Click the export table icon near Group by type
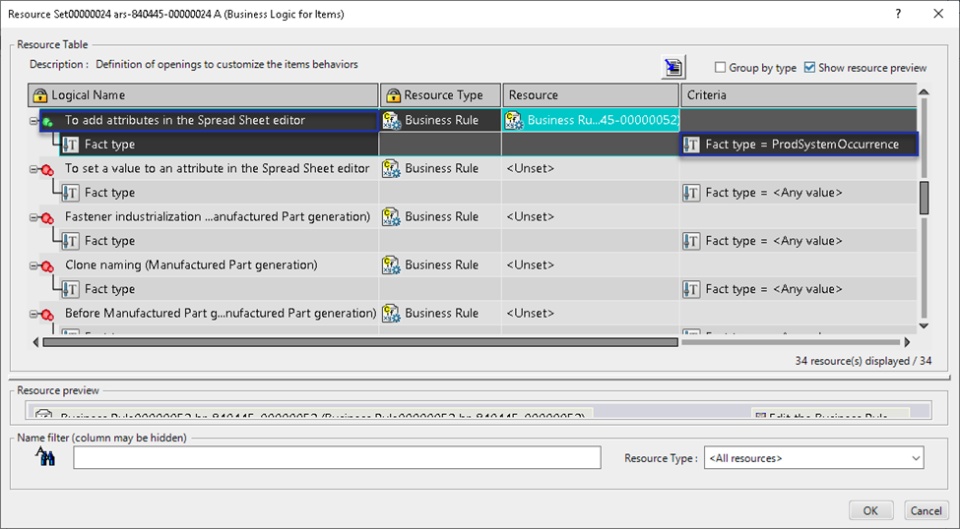Image resolution: width=960 pixels, height=529 pixels. tap(673, 67)
